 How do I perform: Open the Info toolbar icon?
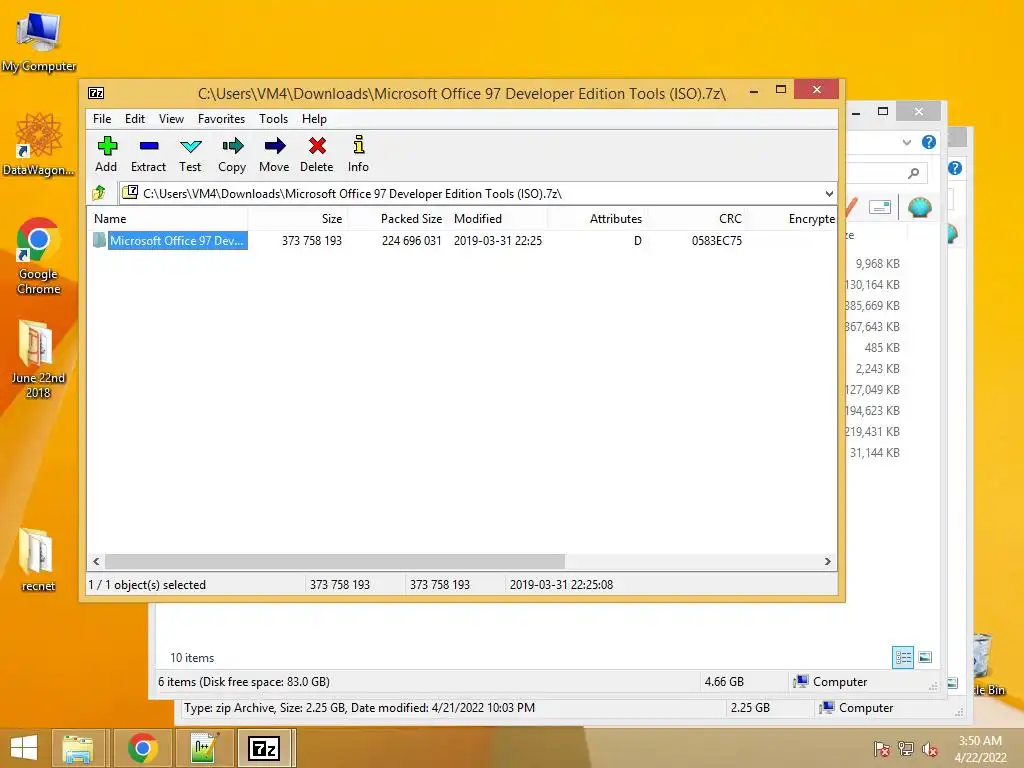(x=358, y=154)
